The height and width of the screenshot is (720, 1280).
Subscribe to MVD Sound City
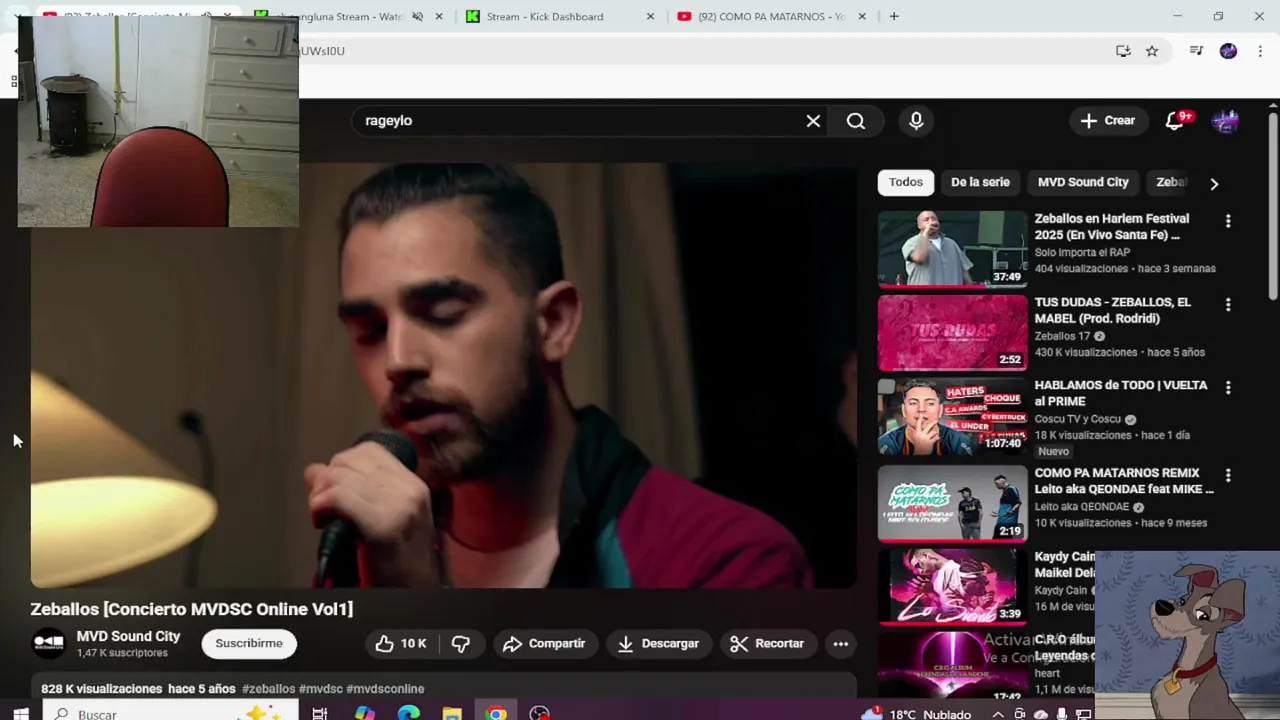pyautogui.click(x=249, y=643)
